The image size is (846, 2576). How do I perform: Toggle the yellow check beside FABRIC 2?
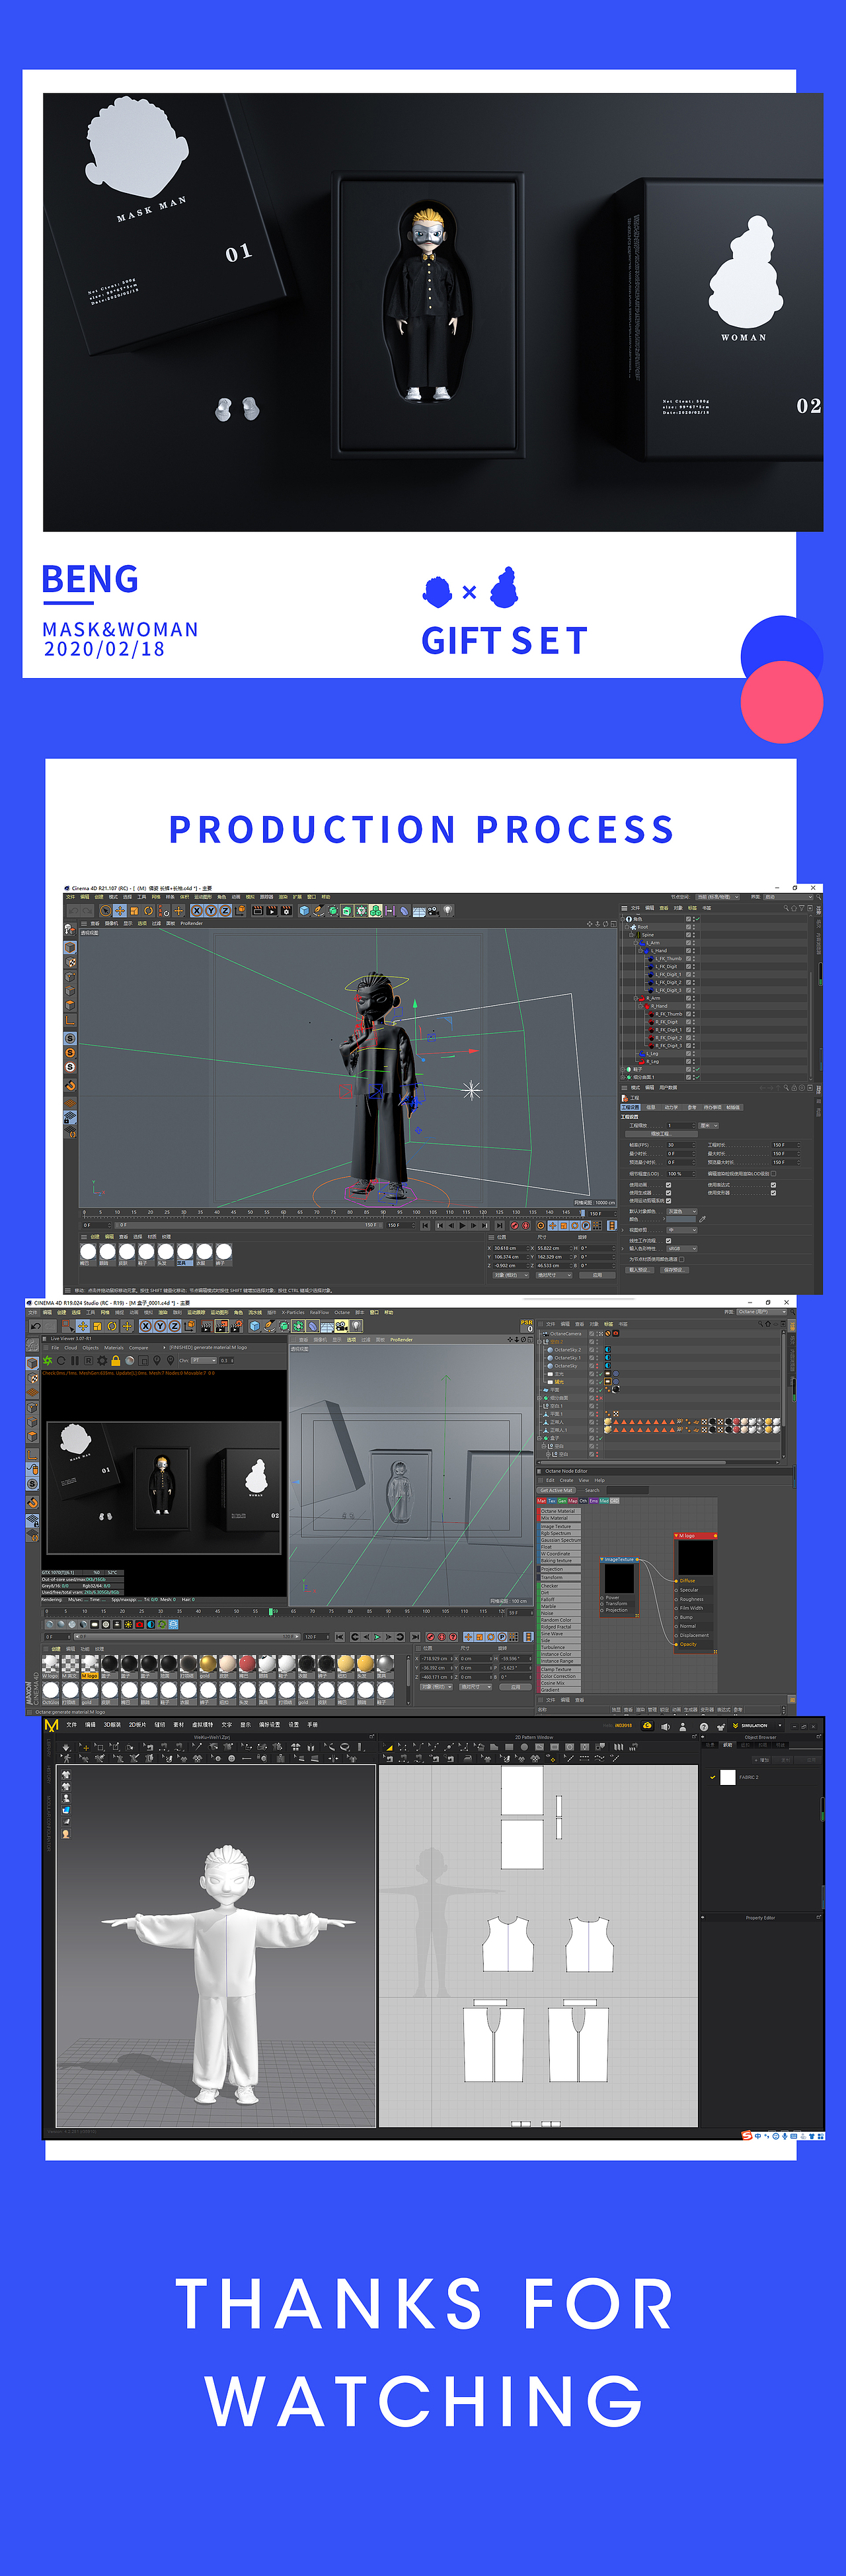pyautogui.click(x=713, y=1777)
